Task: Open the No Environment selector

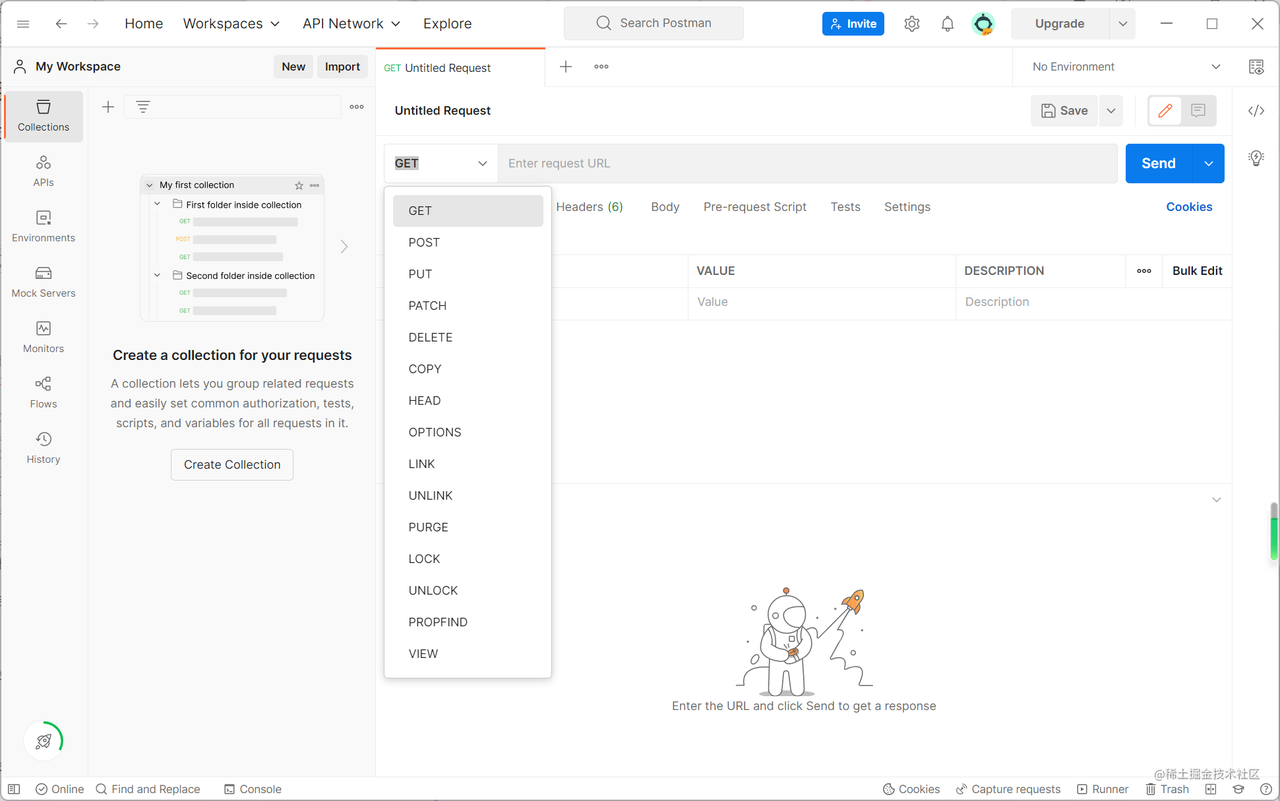Action: coord(1126,67)
